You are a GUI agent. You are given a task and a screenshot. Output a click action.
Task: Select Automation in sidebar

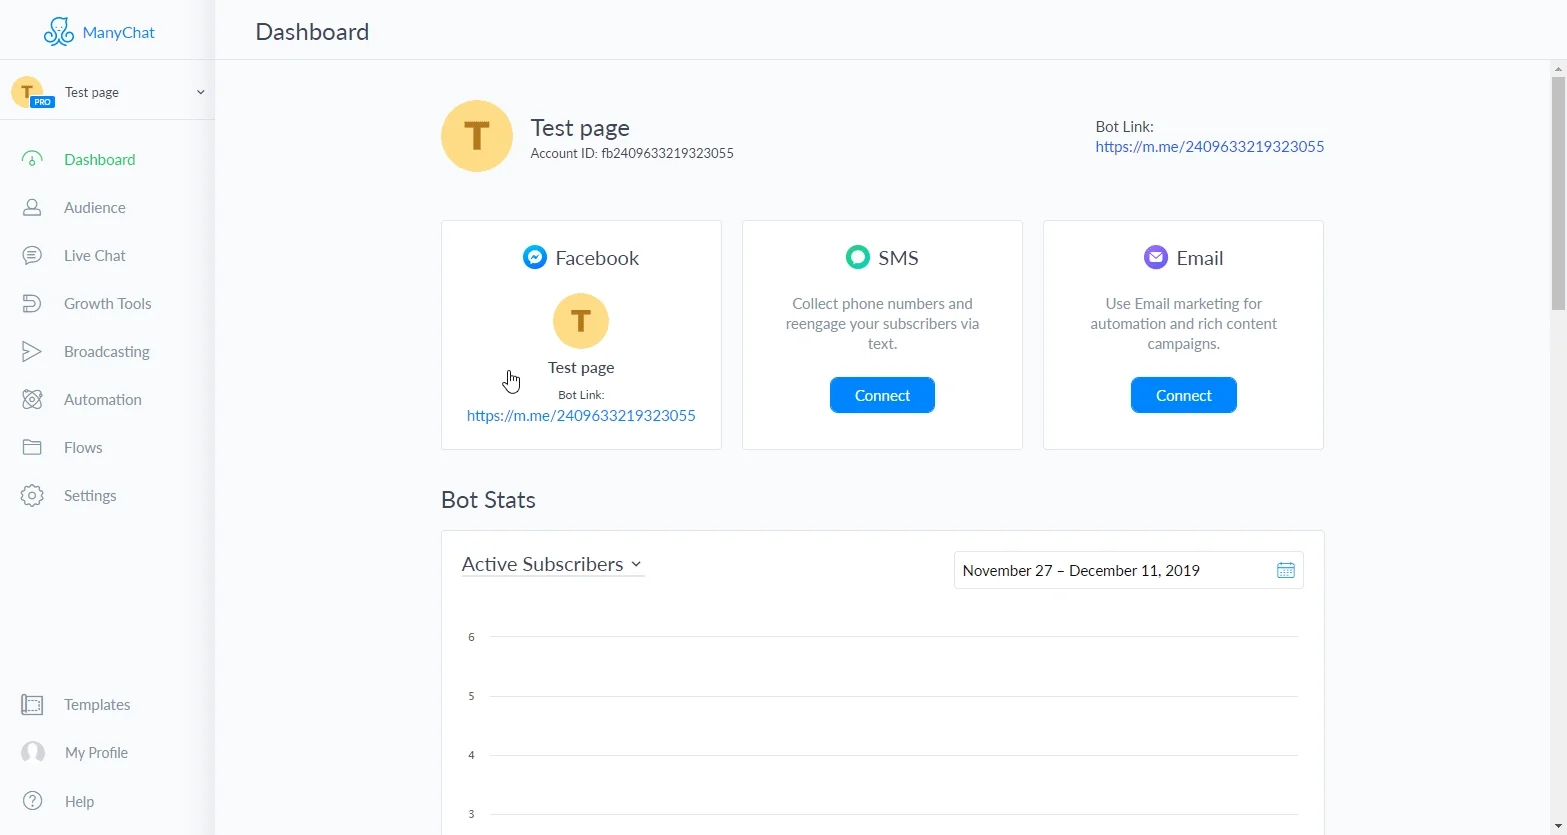tap(103, 399)
